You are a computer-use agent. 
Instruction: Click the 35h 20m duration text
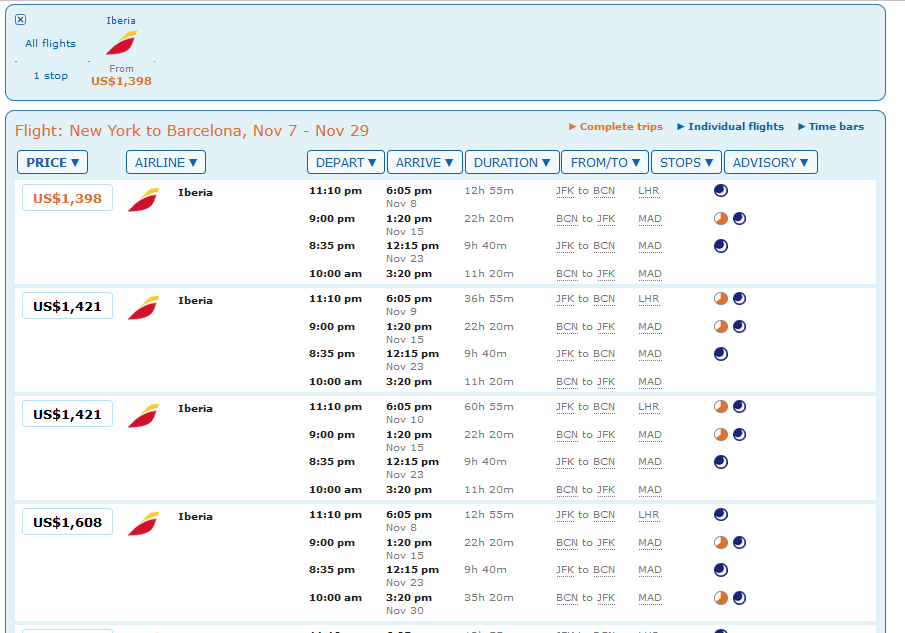tap(489, 598)
